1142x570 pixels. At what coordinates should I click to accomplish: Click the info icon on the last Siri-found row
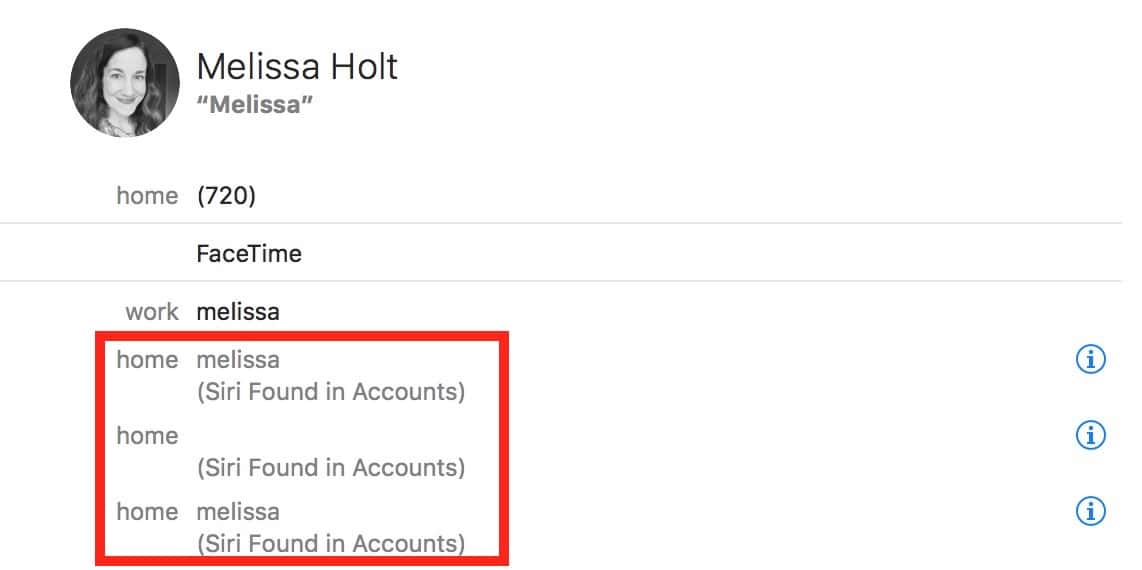1090,510
